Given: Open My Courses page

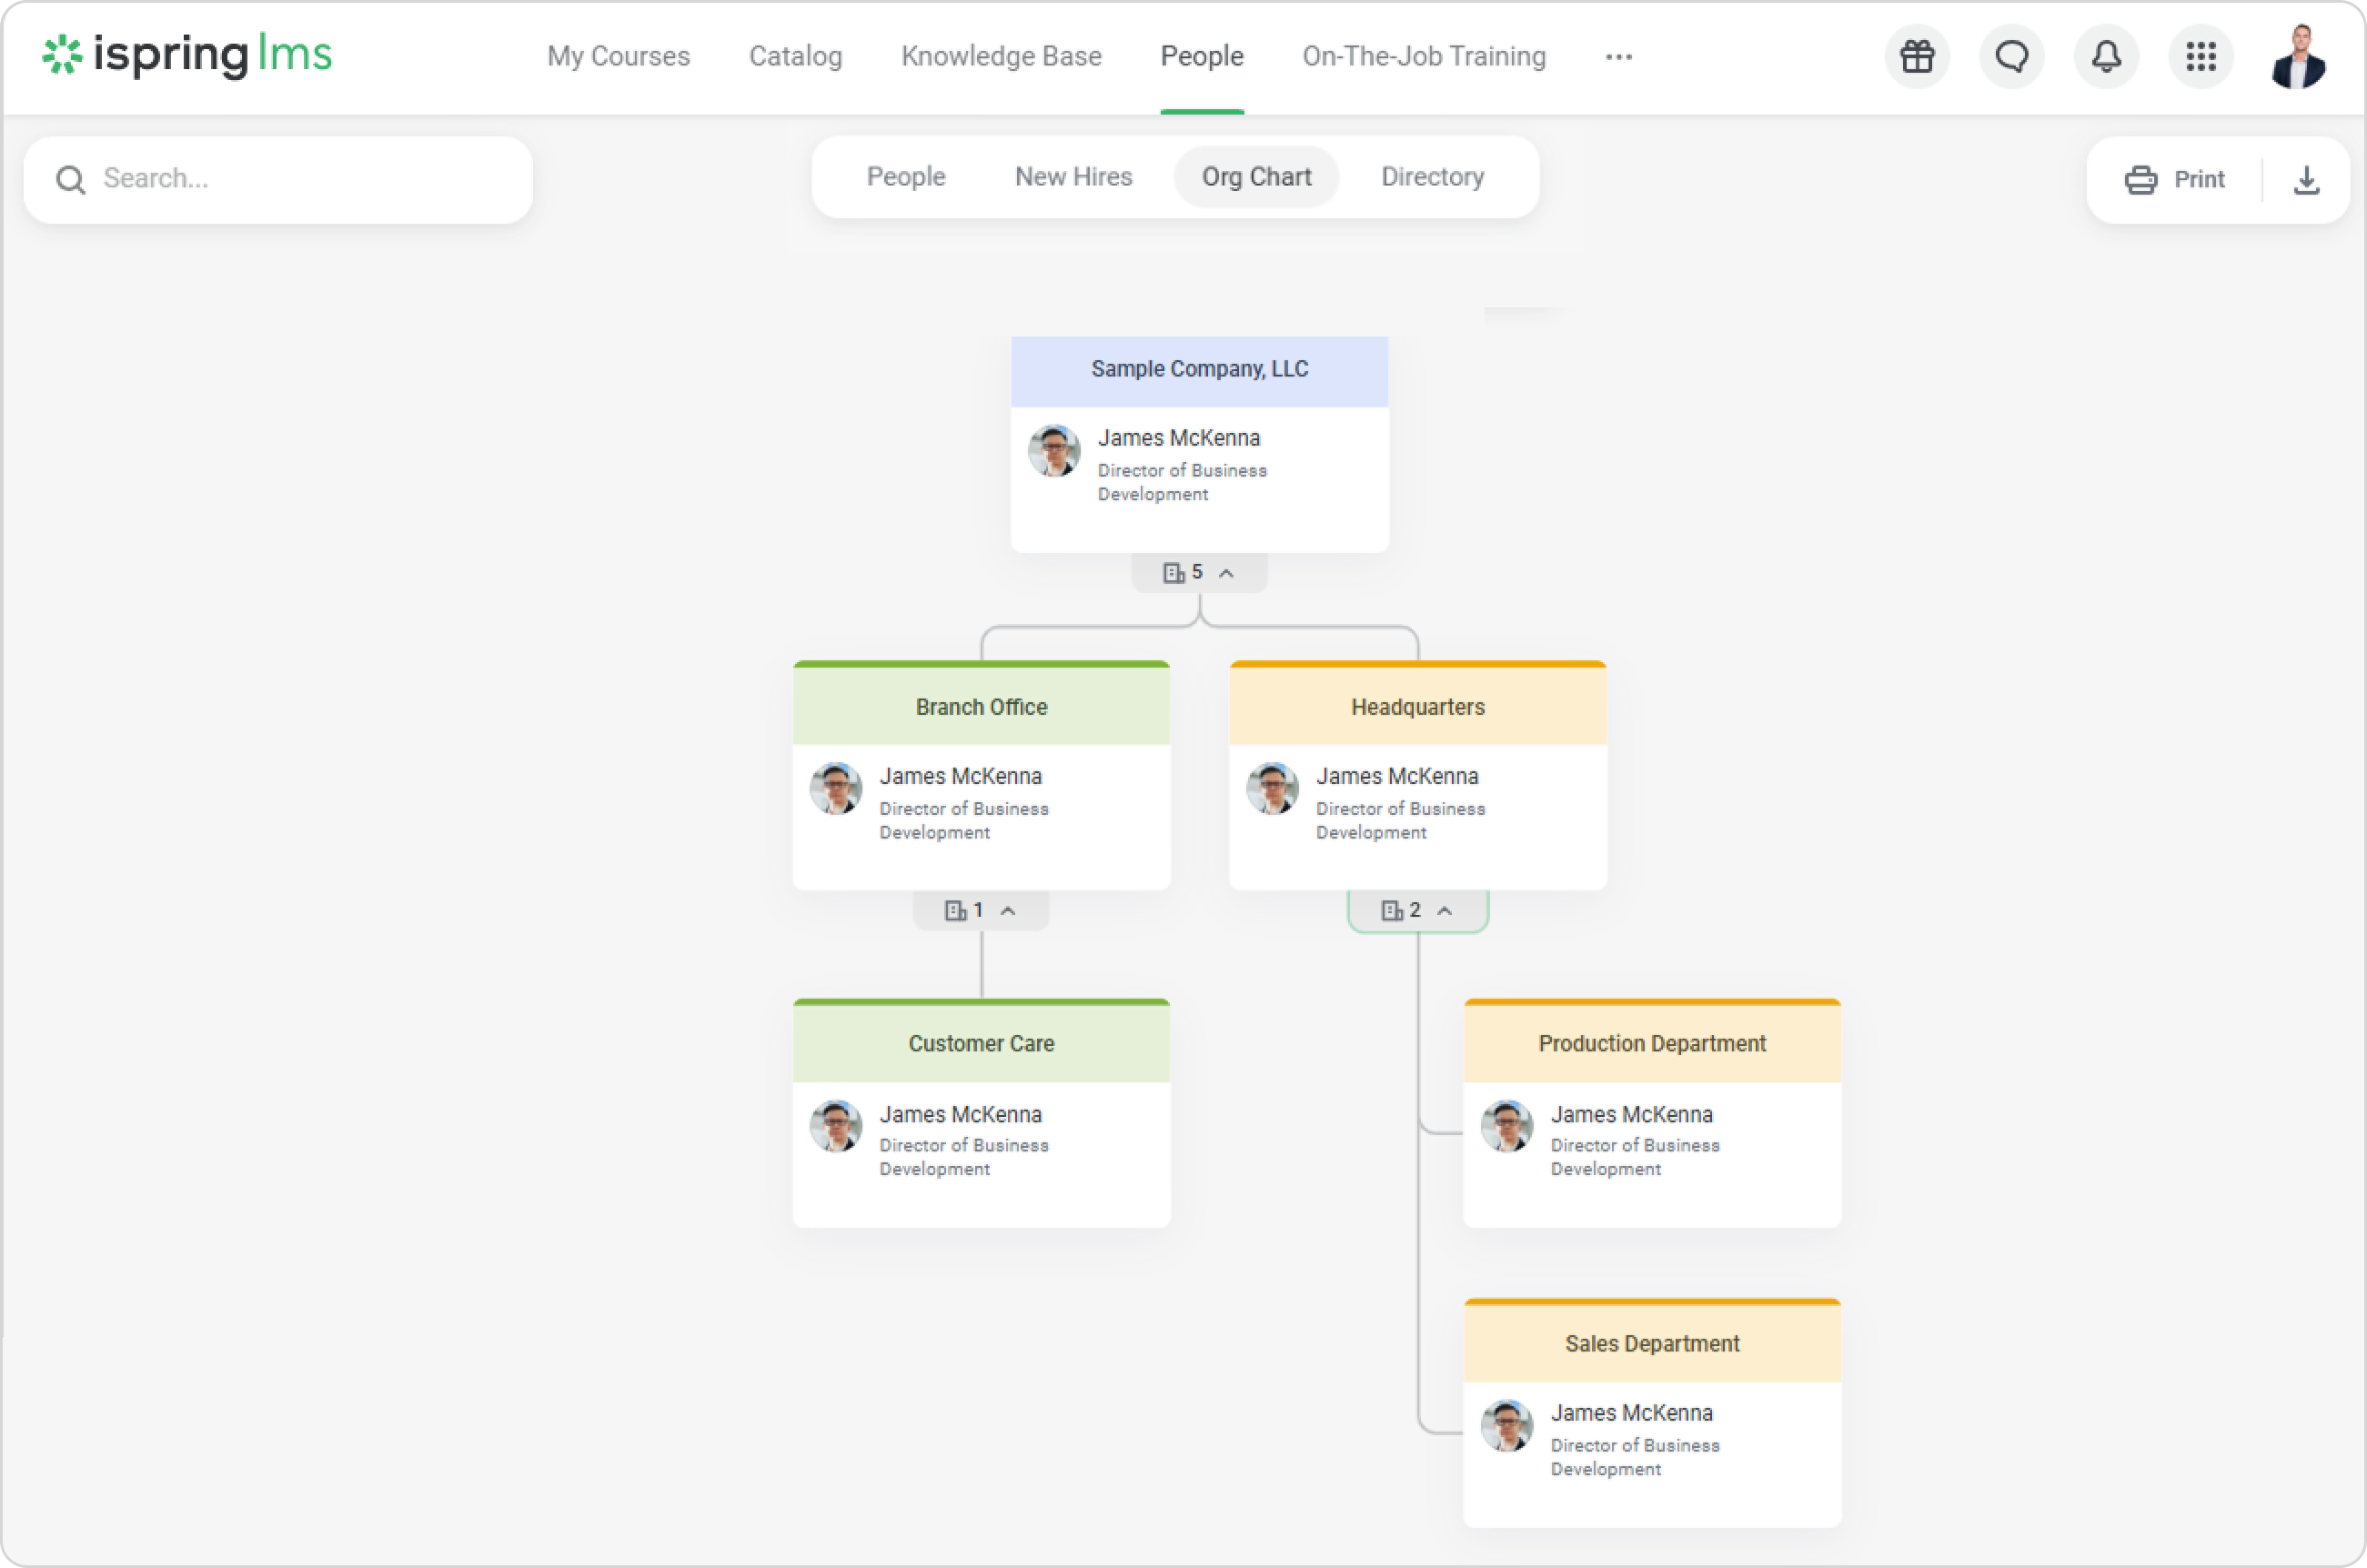Looking at the screenshot, I should coord(618,57).
